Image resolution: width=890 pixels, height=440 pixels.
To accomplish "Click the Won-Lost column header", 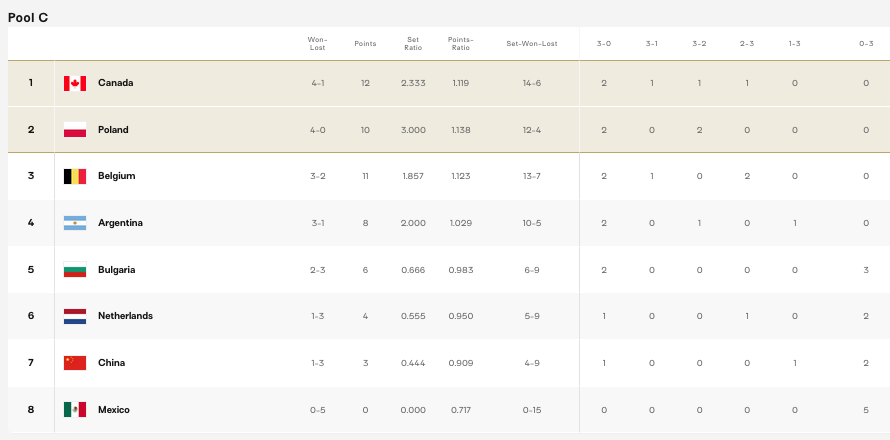I will tap(317, 43).
